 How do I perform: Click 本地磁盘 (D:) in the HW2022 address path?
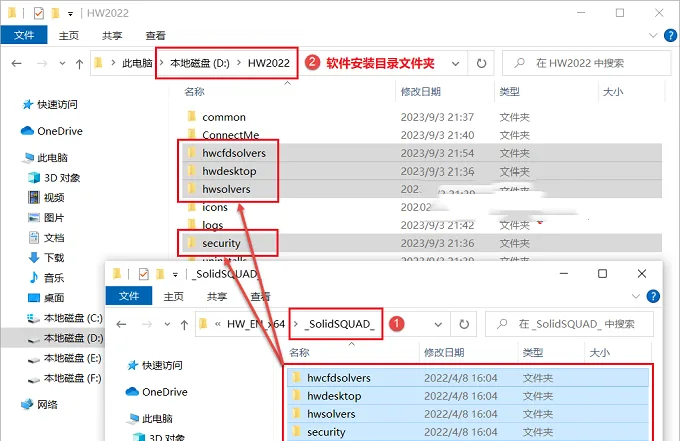click(199, 63)
